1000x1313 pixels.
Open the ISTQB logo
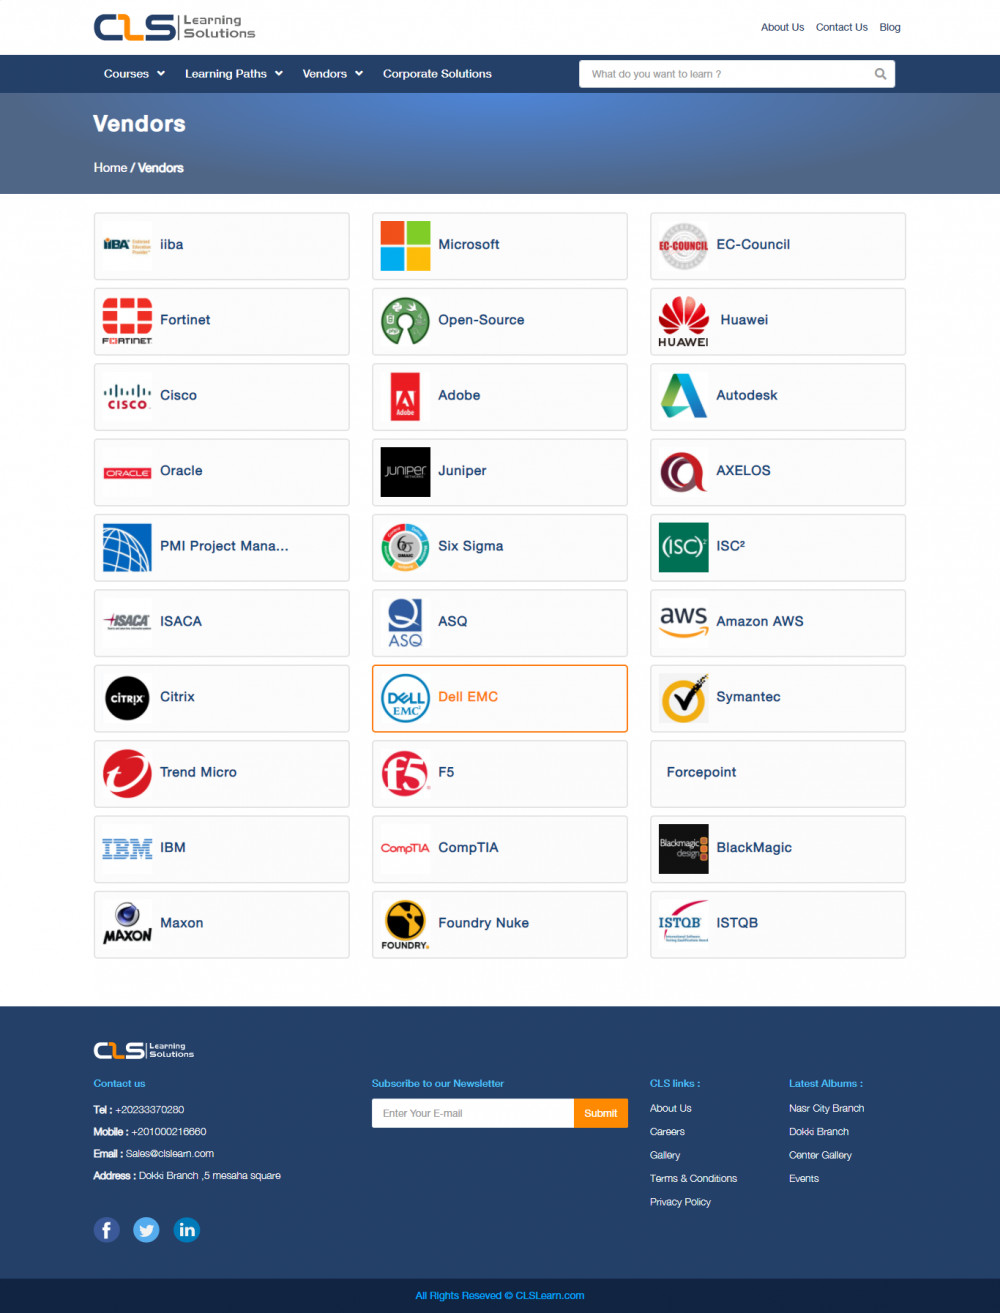pos(683,924)
